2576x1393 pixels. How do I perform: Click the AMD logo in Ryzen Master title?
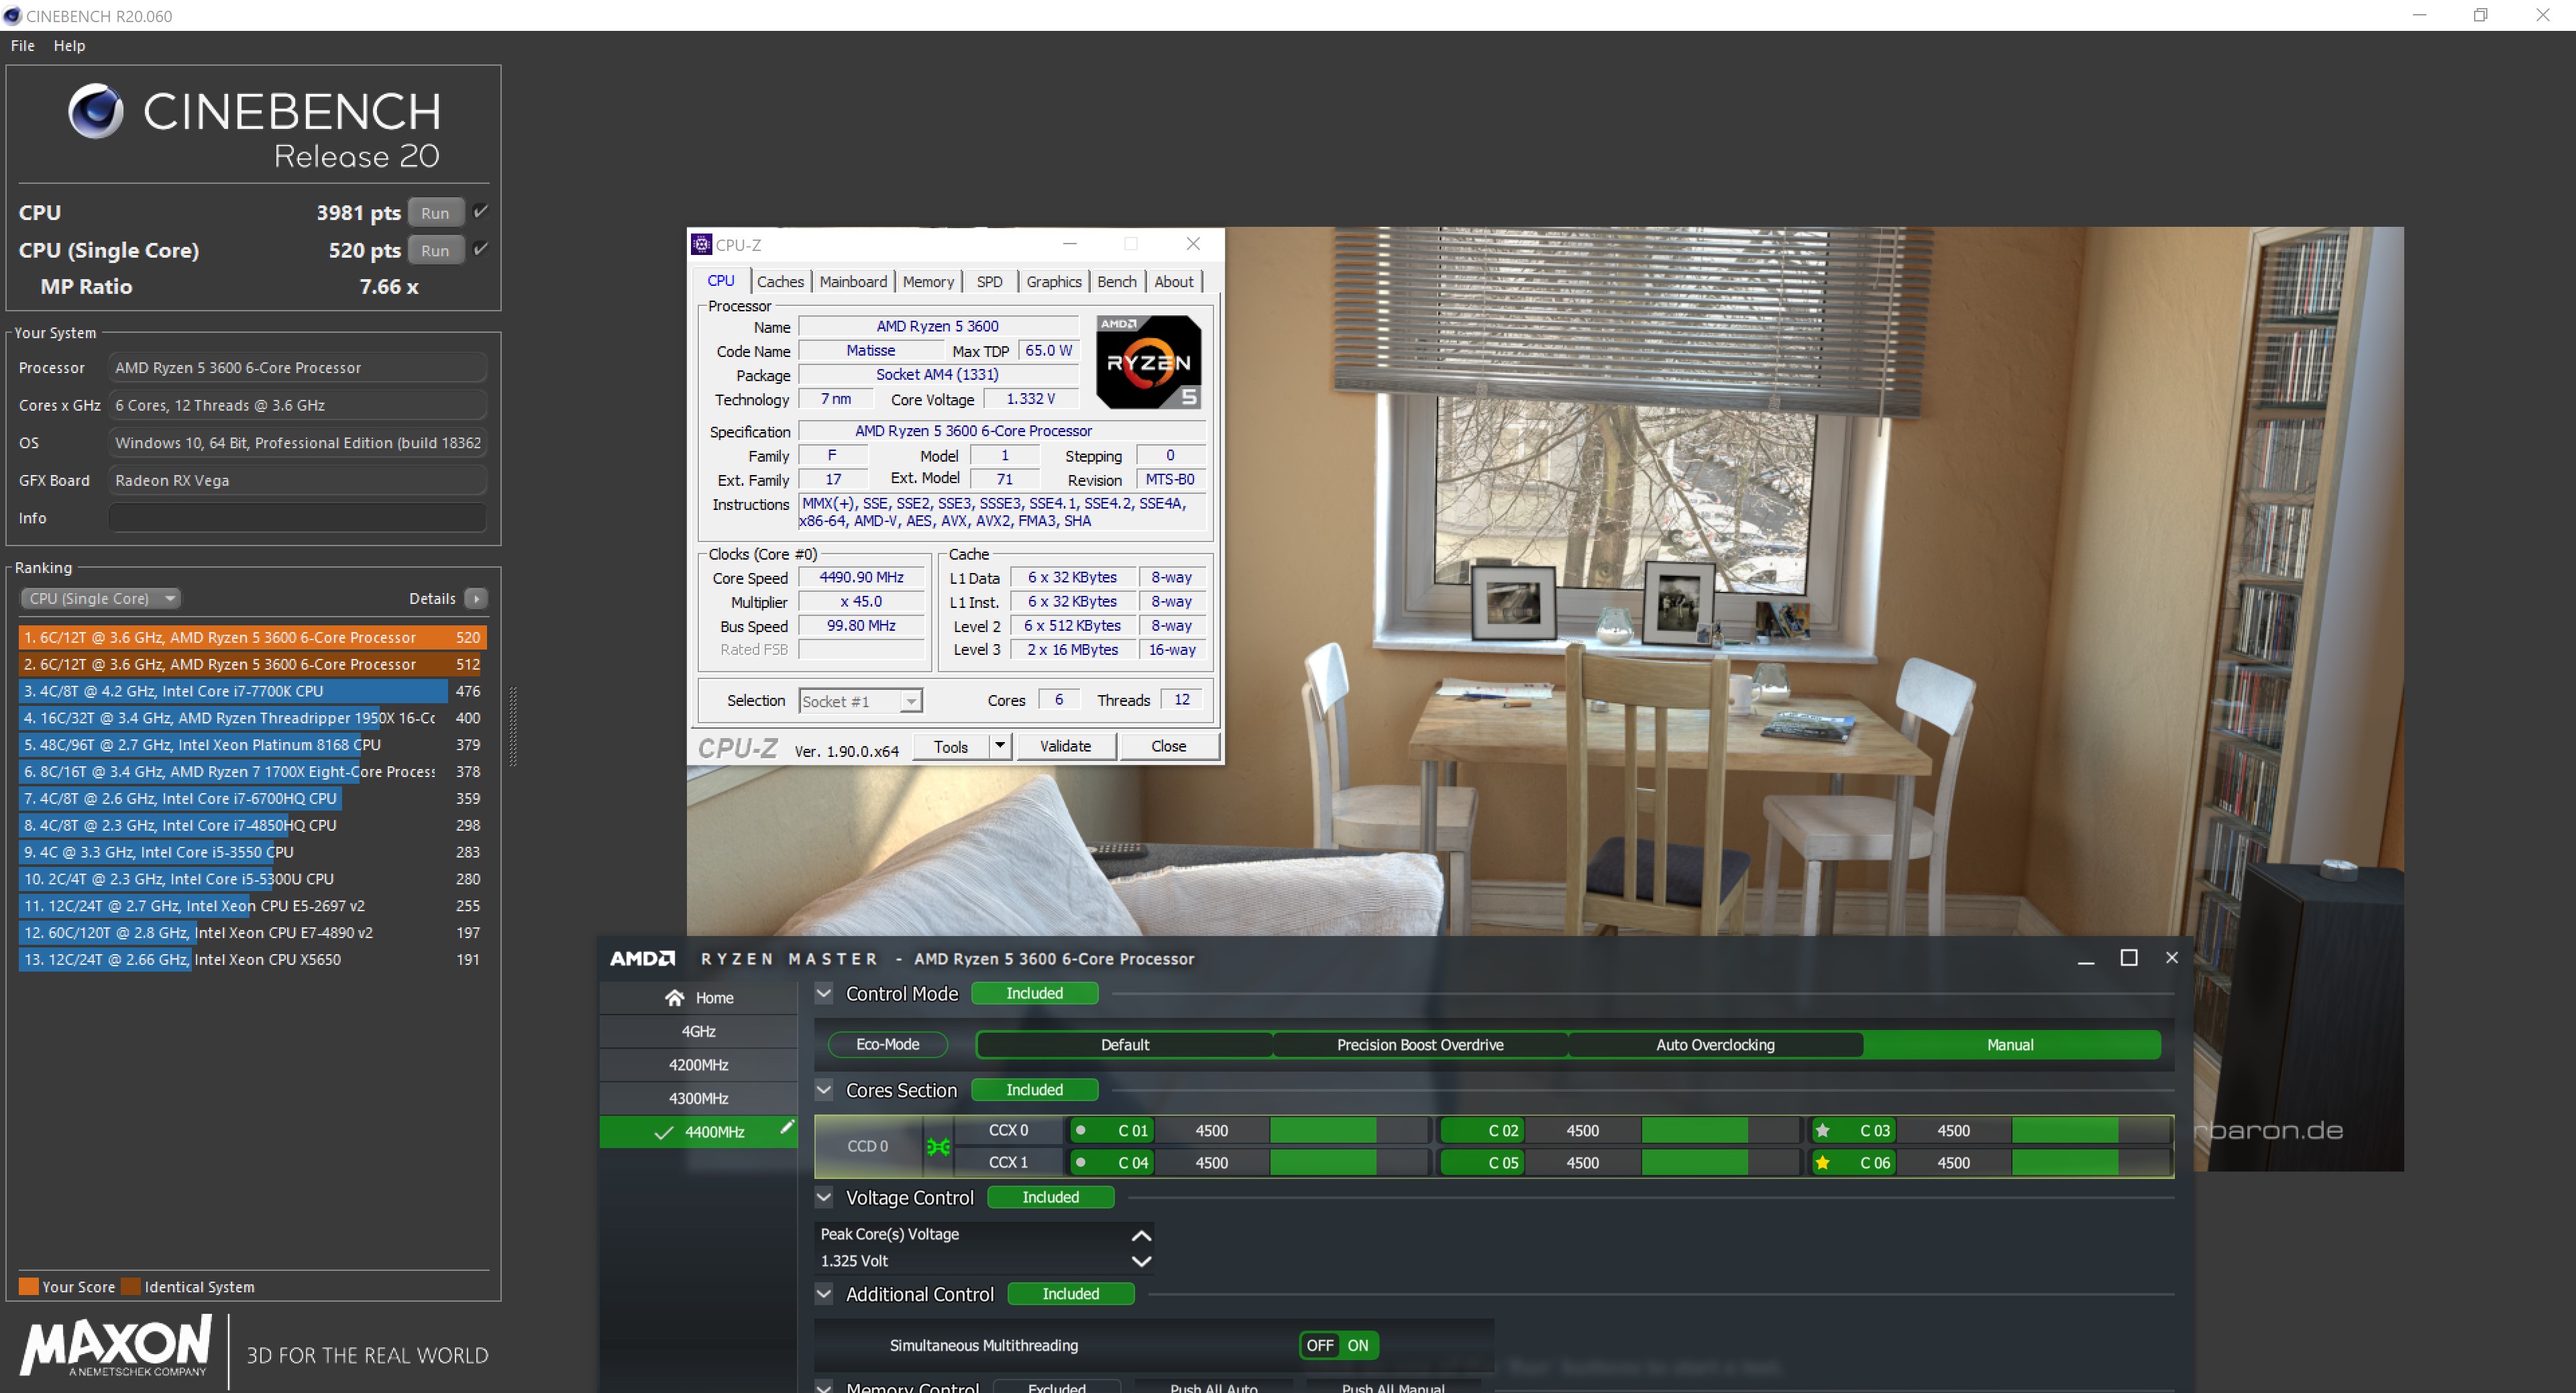tap(642, 959)
